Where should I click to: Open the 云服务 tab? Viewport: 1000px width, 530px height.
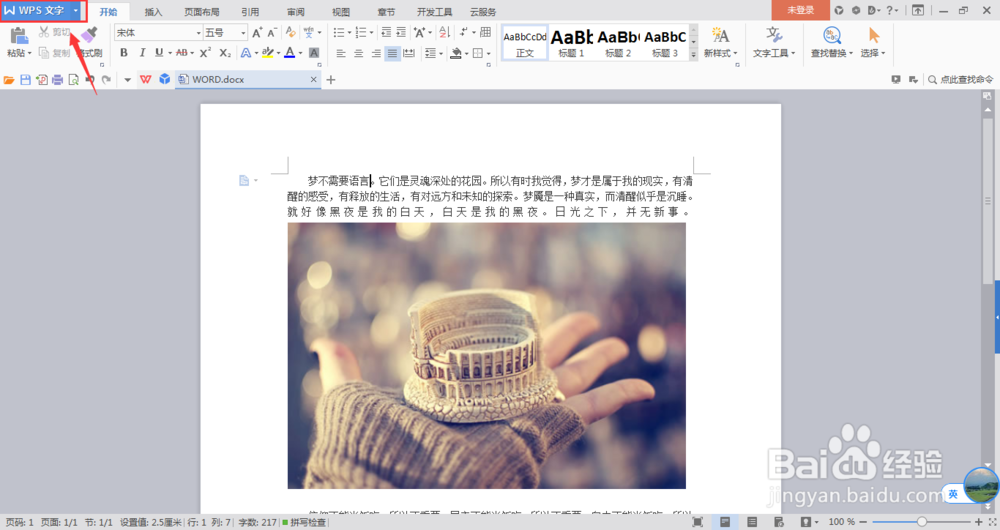pos(483,11)
